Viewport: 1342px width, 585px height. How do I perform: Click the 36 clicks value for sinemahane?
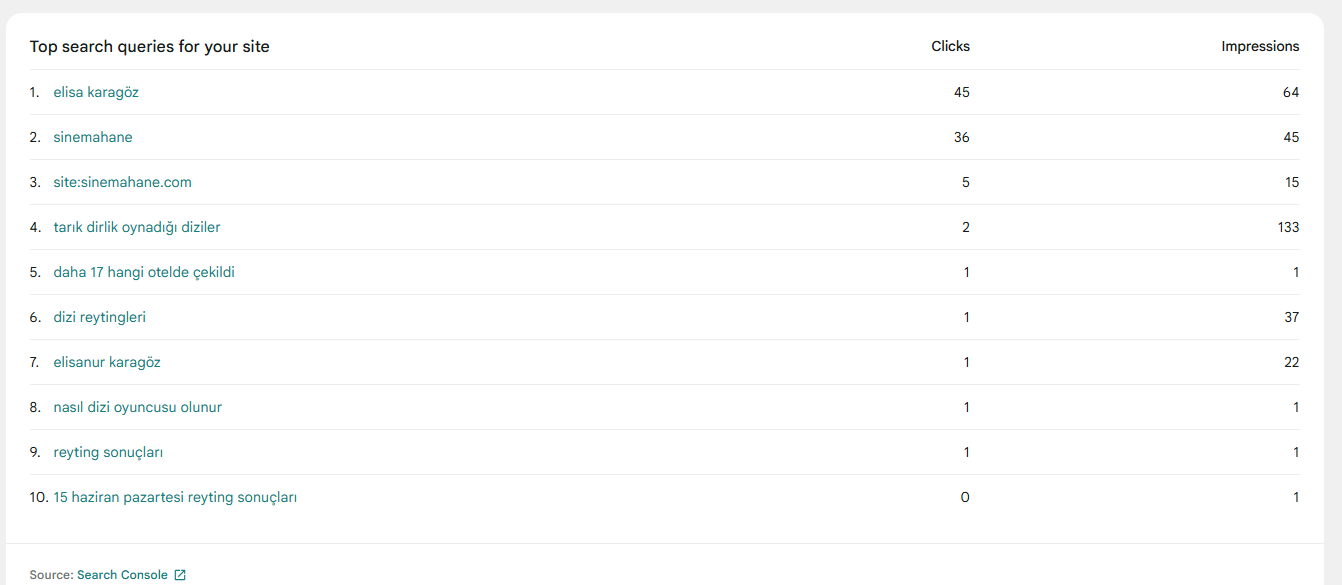pyautogui.click(x=962, y=137)
